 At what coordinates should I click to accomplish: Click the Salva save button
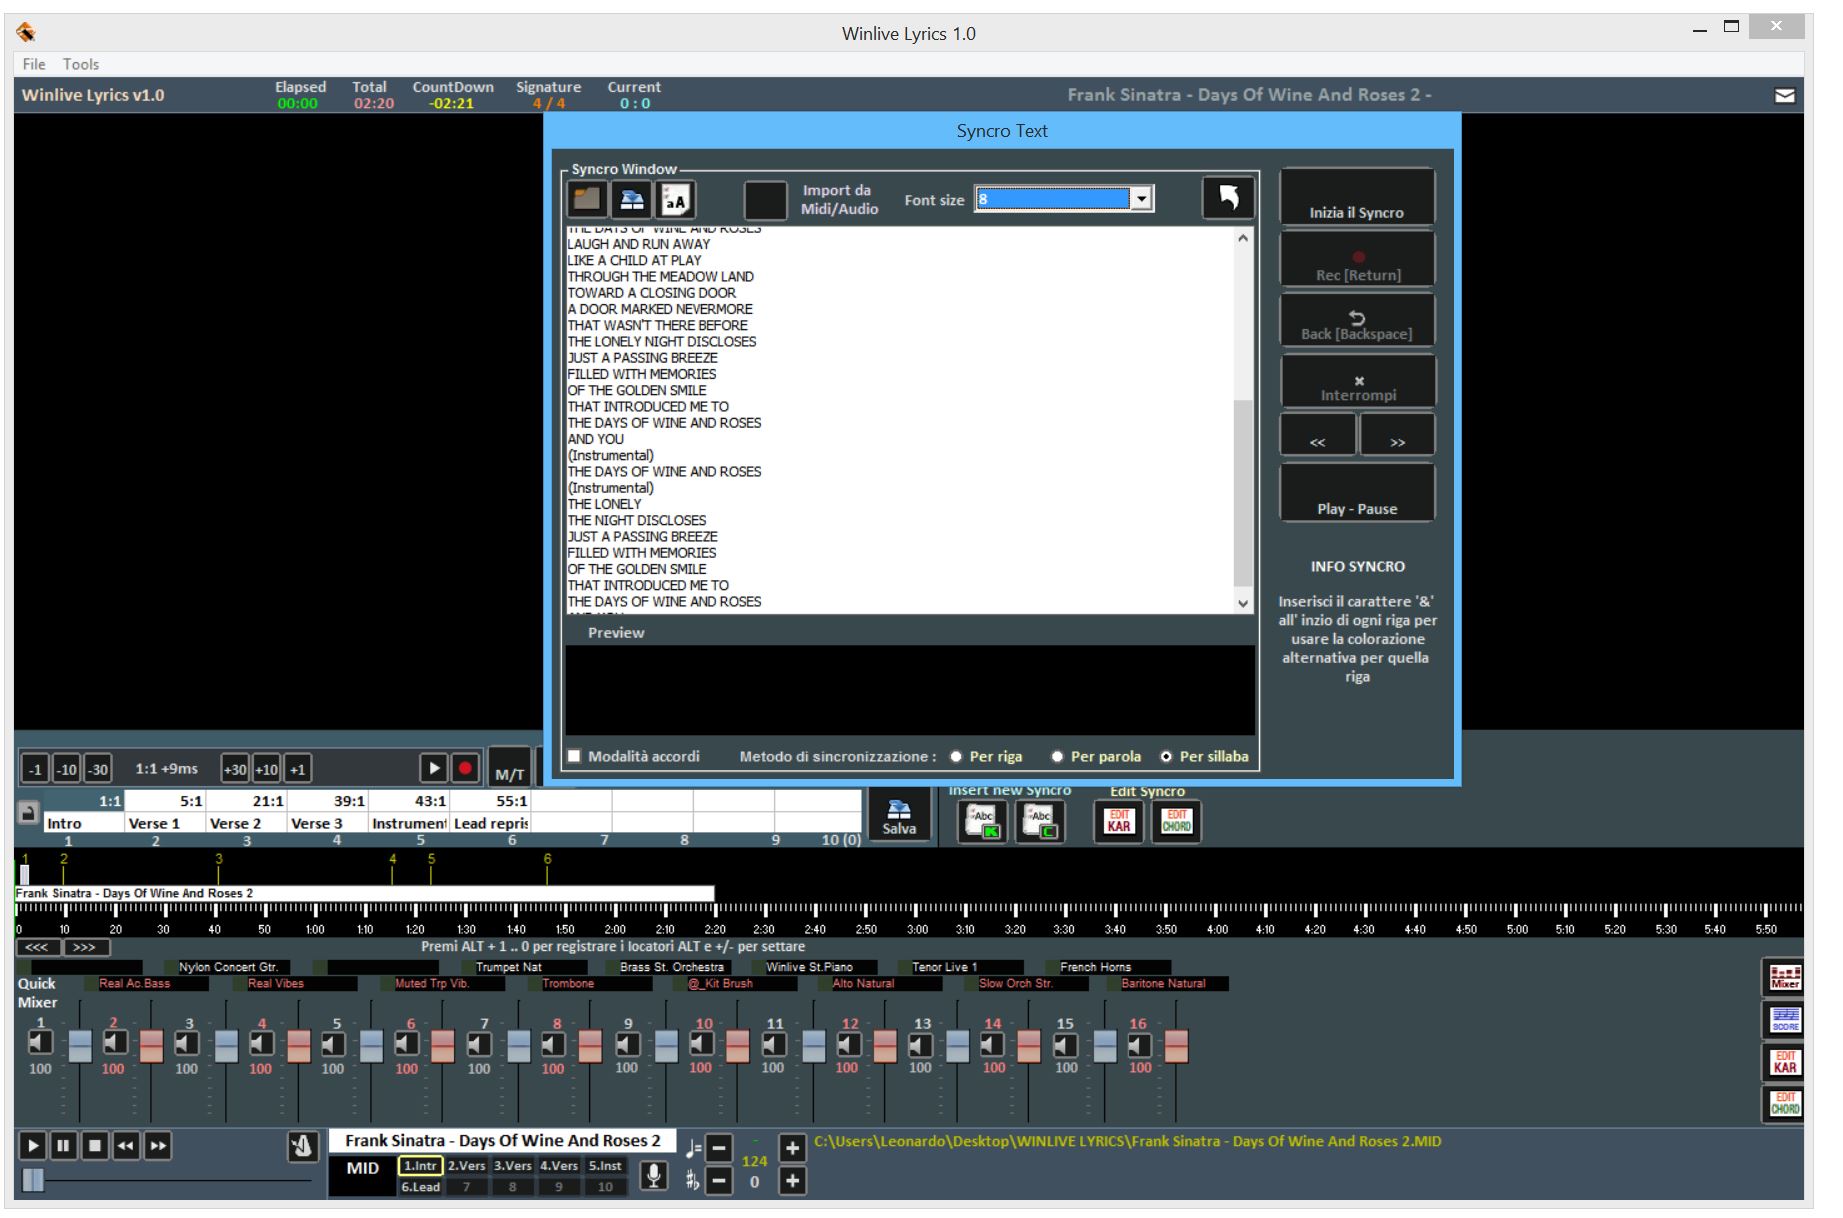(899, 818)
